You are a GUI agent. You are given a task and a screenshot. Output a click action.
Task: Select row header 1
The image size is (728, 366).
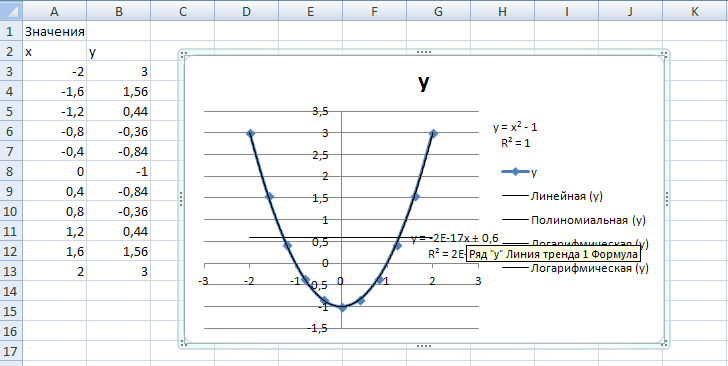[x=11, y=32]
